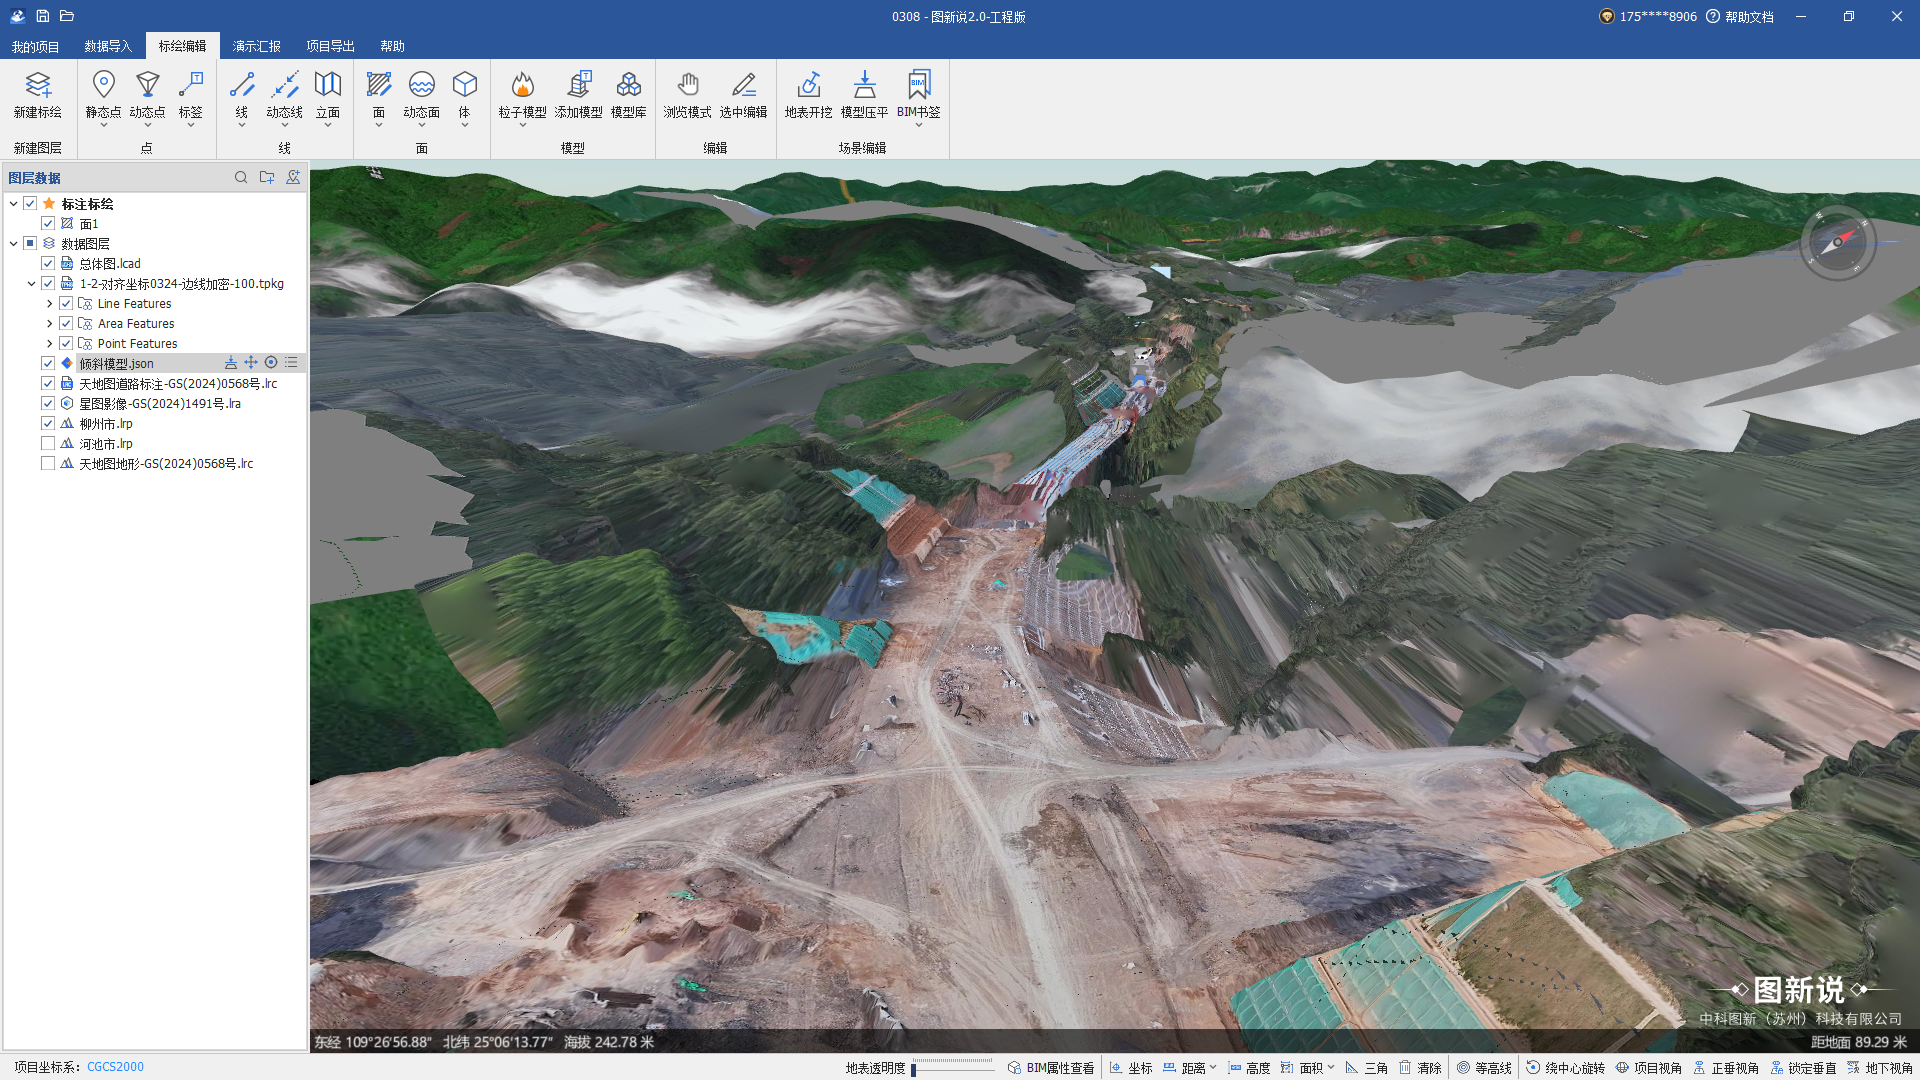Expand the Point Features tree node
This screenshot has width=1920, height=1080.
coord(49,343)
